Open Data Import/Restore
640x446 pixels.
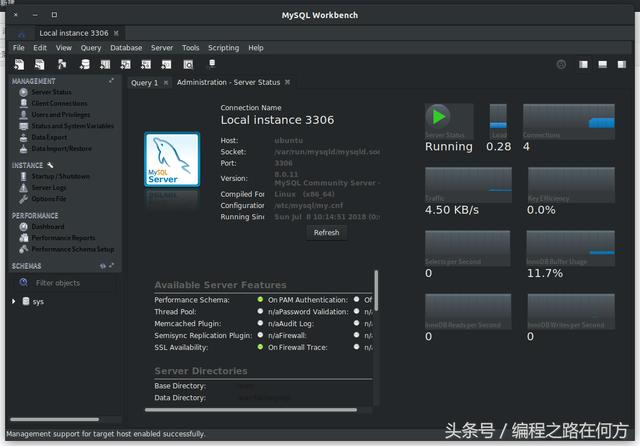(x=61, y=149)
